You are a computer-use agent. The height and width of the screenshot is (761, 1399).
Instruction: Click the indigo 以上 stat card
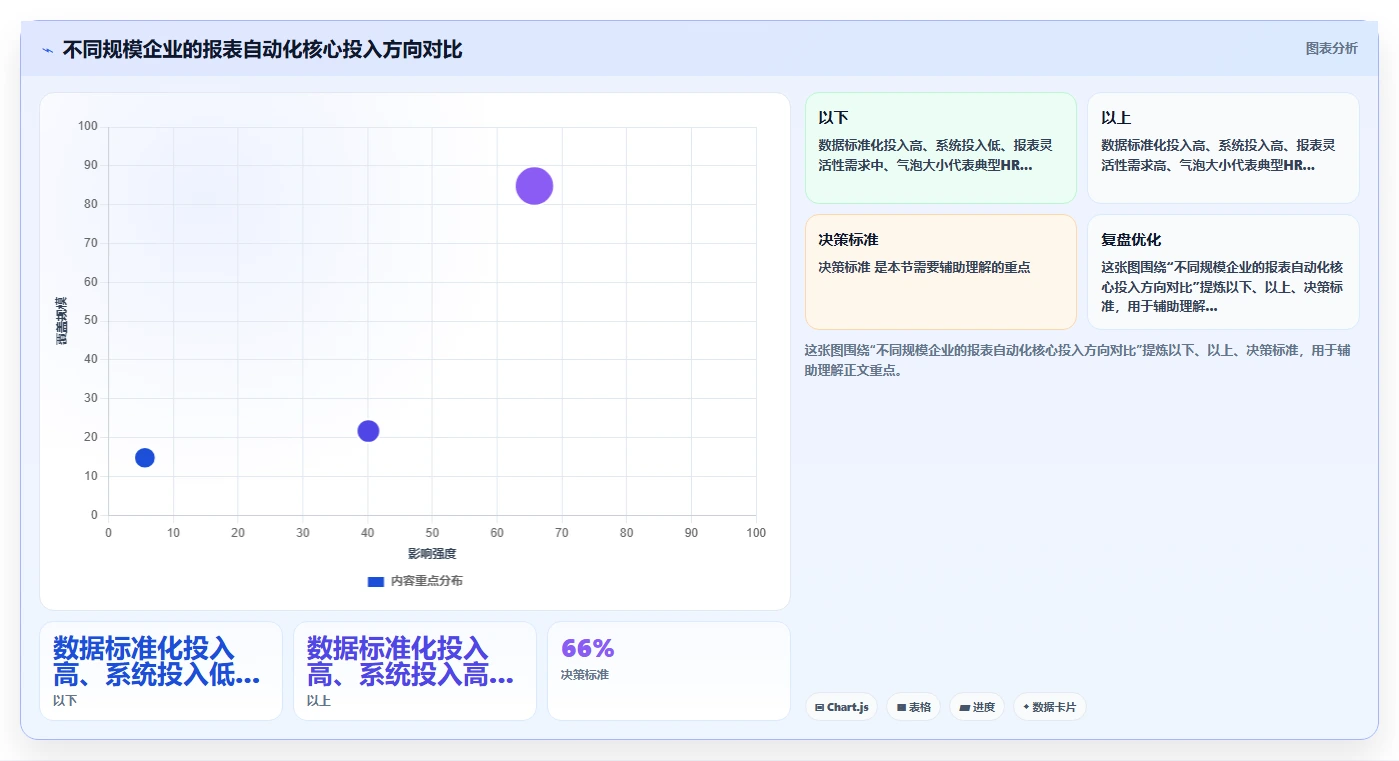[414, 671]
